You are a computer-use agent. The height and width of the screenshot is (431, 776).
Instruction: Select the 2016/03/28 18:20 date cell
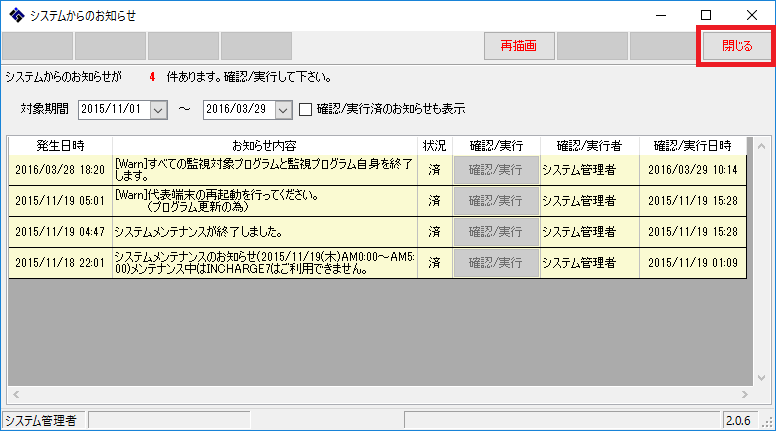60,170
